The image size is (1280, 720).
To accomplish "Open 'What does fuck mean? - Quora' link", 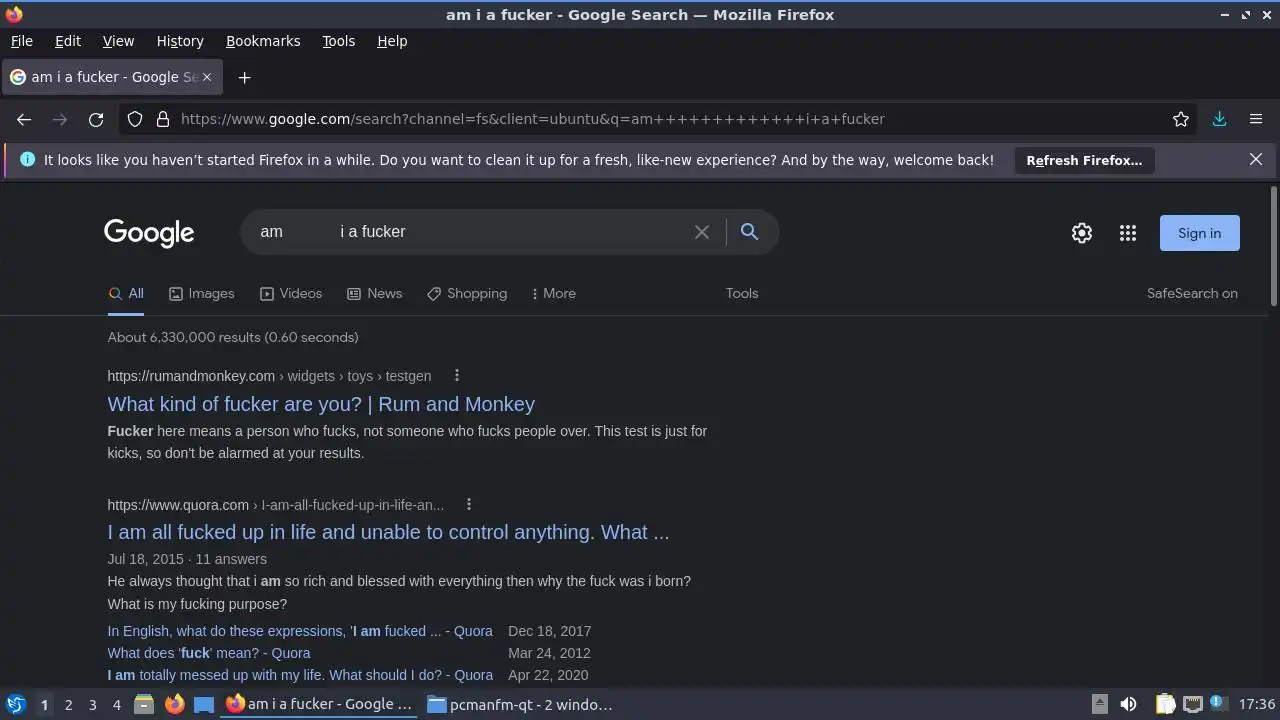I will pyautogui.click(x=209, y=653).
